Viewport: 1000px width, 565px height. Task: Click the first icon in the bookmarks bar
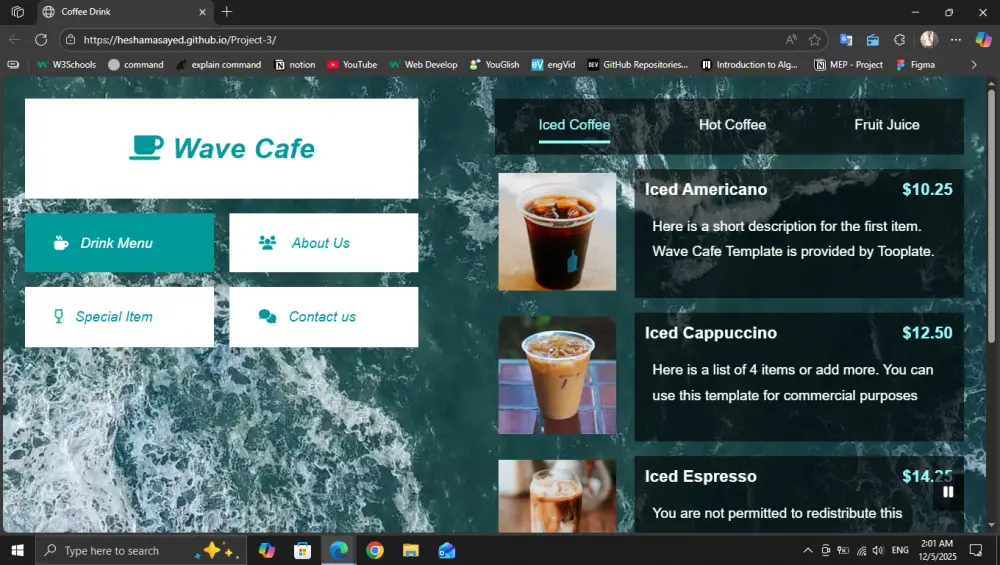[x=13, y=64]
